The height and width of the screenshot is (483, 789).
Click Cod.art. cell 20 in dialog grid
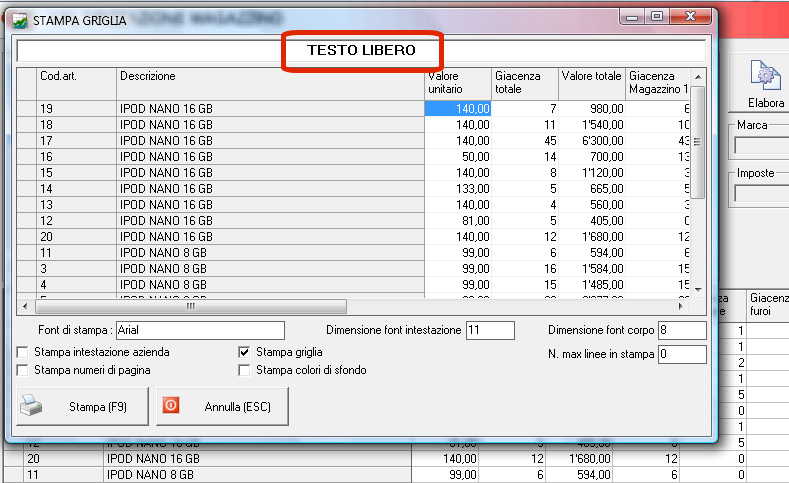(x=76, y=237)
